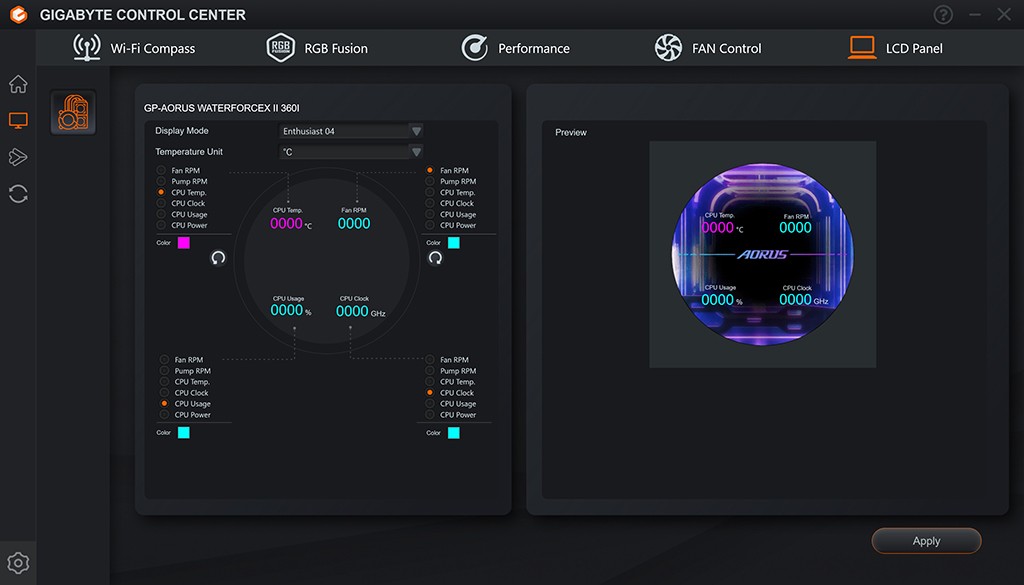The width and height of the screenshot is (1024, 585).
Task: Click the Gigabyte logo in the title bar
Action: [x=19, y=14]
